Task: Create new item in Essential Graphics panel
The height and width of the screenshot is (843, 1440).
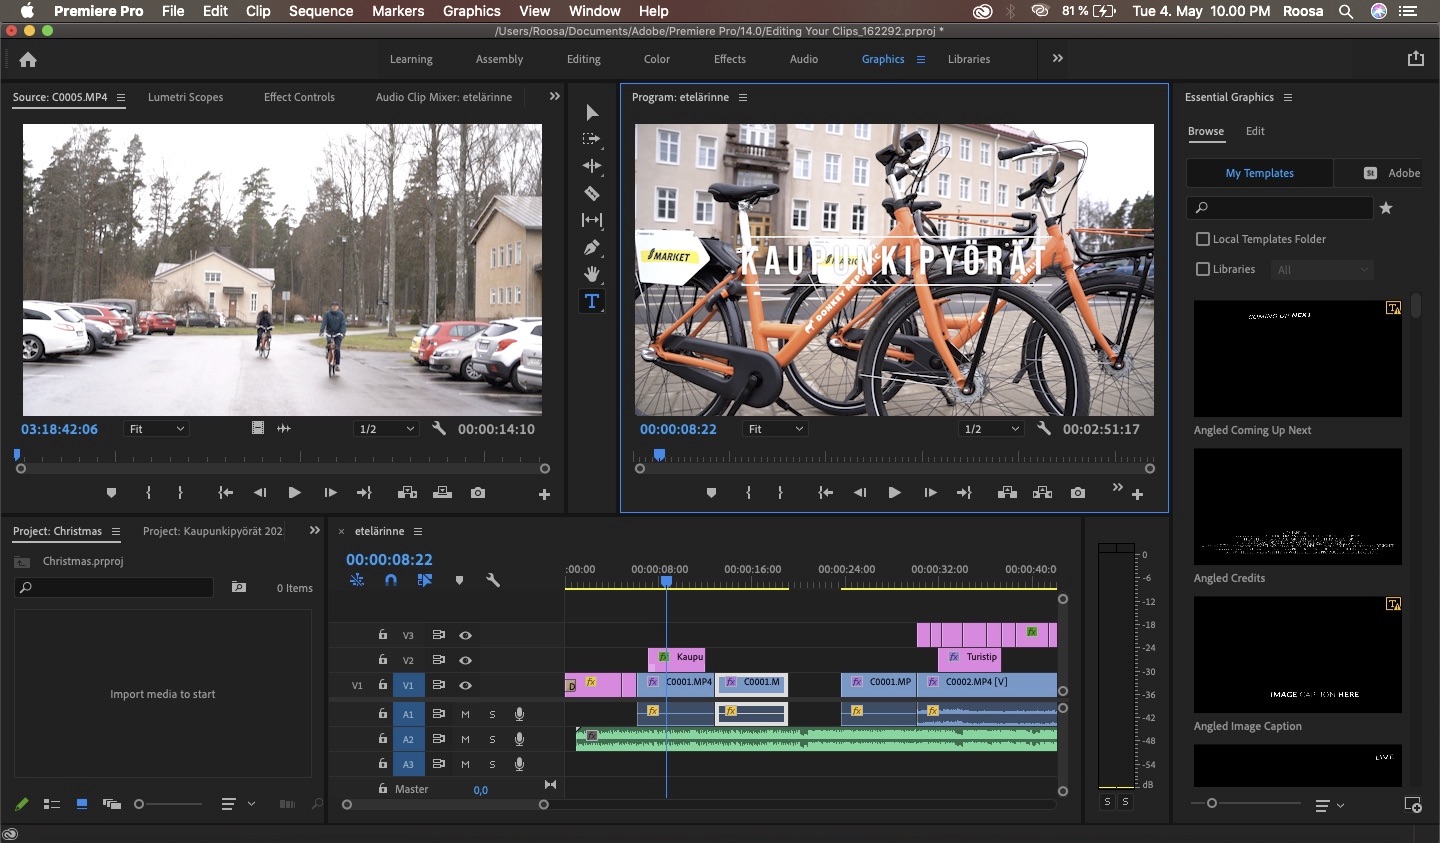Action: coord(1413,804)
